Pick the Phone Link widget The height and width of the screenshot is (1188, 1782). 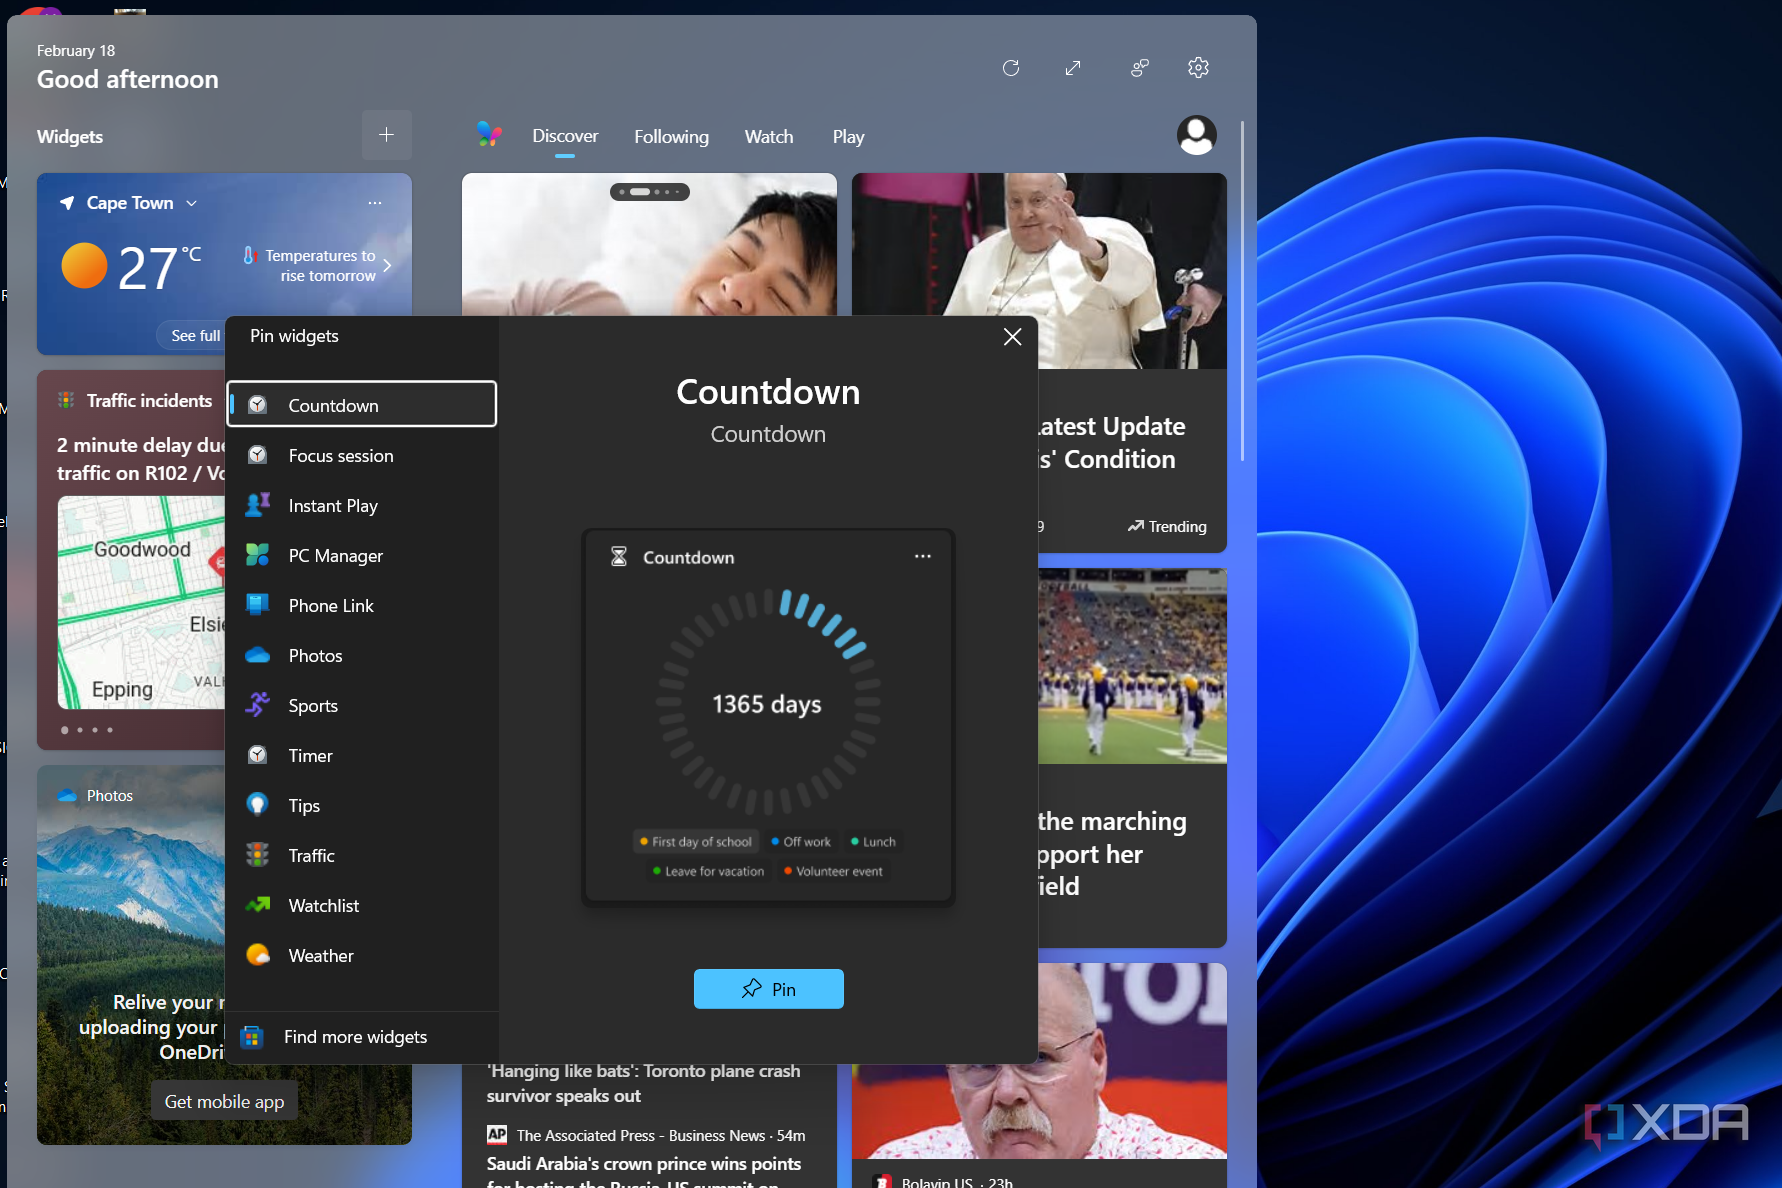click(x=362, y=606)
